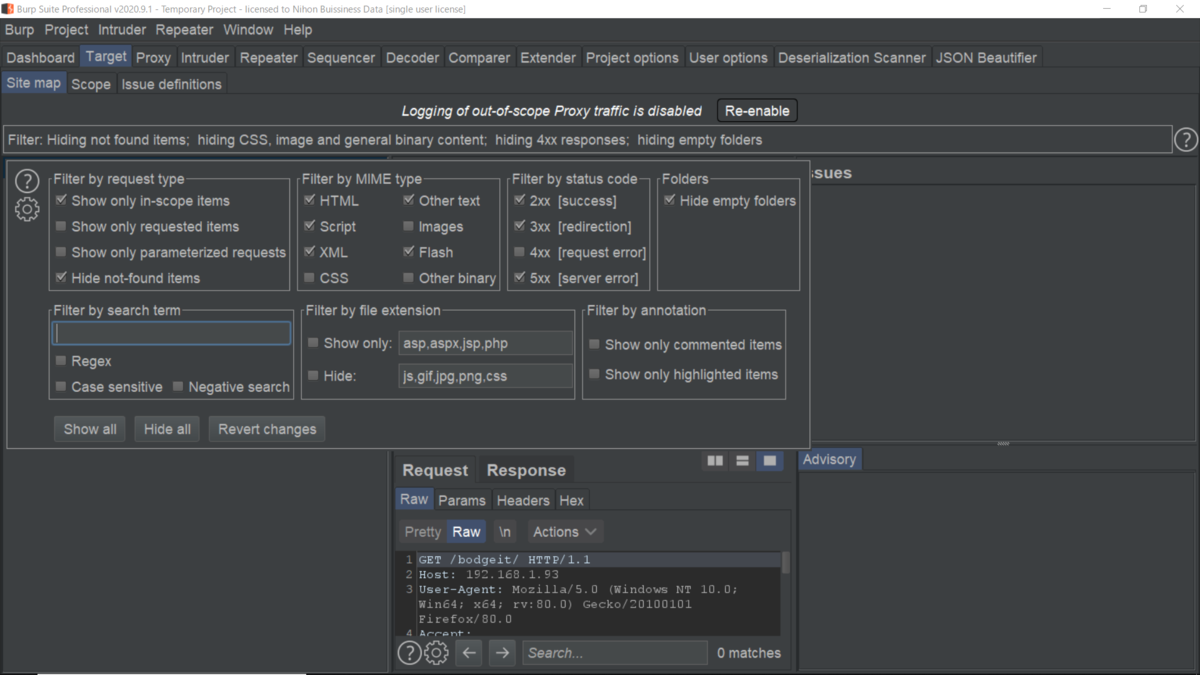
Task: Open Issue definitions sub-tab
Action: pyautogui.click(x=172, y=84)
